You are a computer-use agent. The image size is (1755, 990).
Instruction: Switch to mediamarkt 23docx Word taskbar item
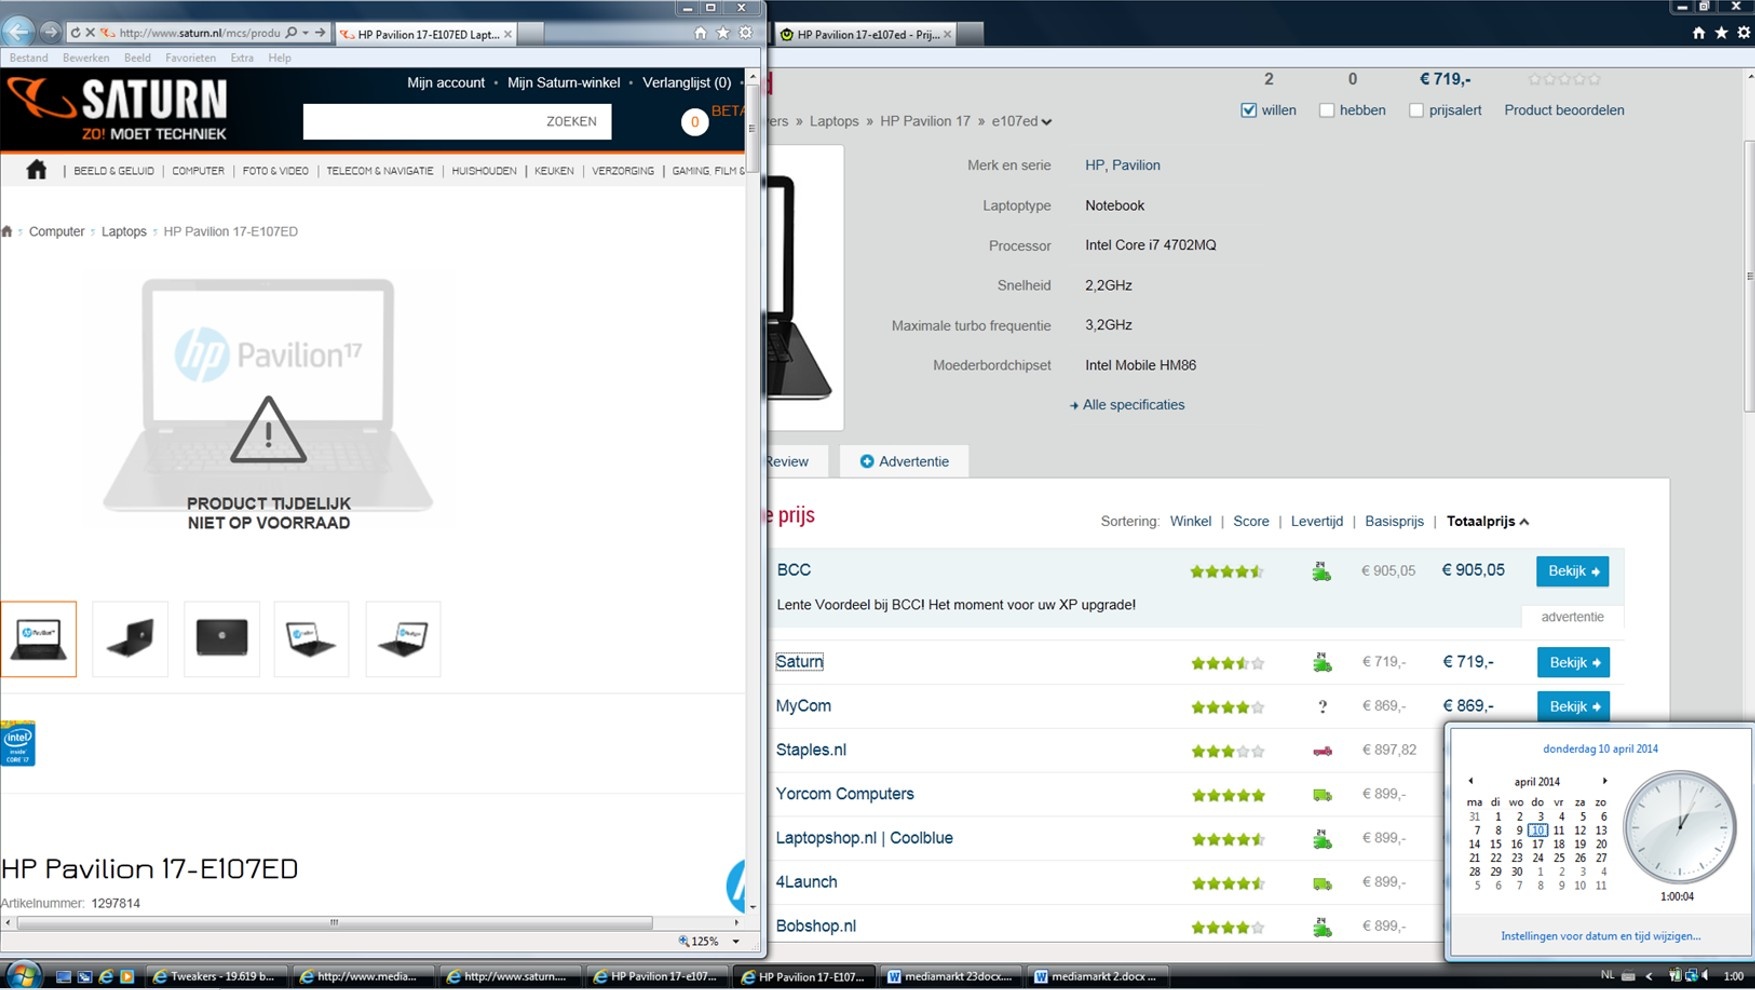(950, 976)
